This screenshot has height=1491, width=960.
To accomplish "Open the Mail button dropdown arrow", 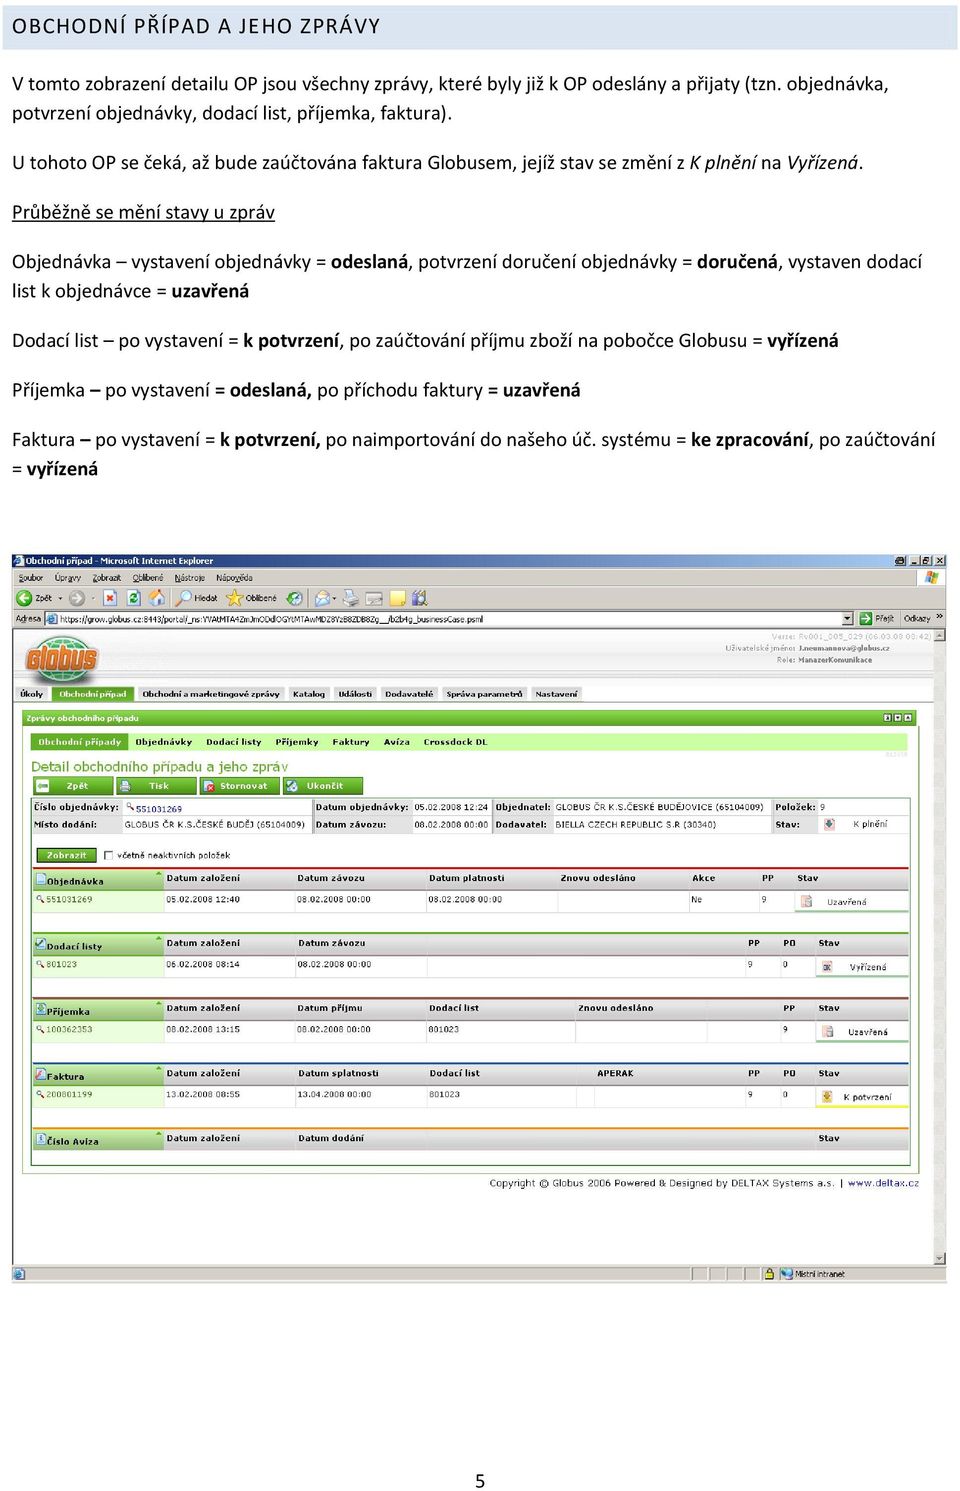I will click(x=334, y=599).
